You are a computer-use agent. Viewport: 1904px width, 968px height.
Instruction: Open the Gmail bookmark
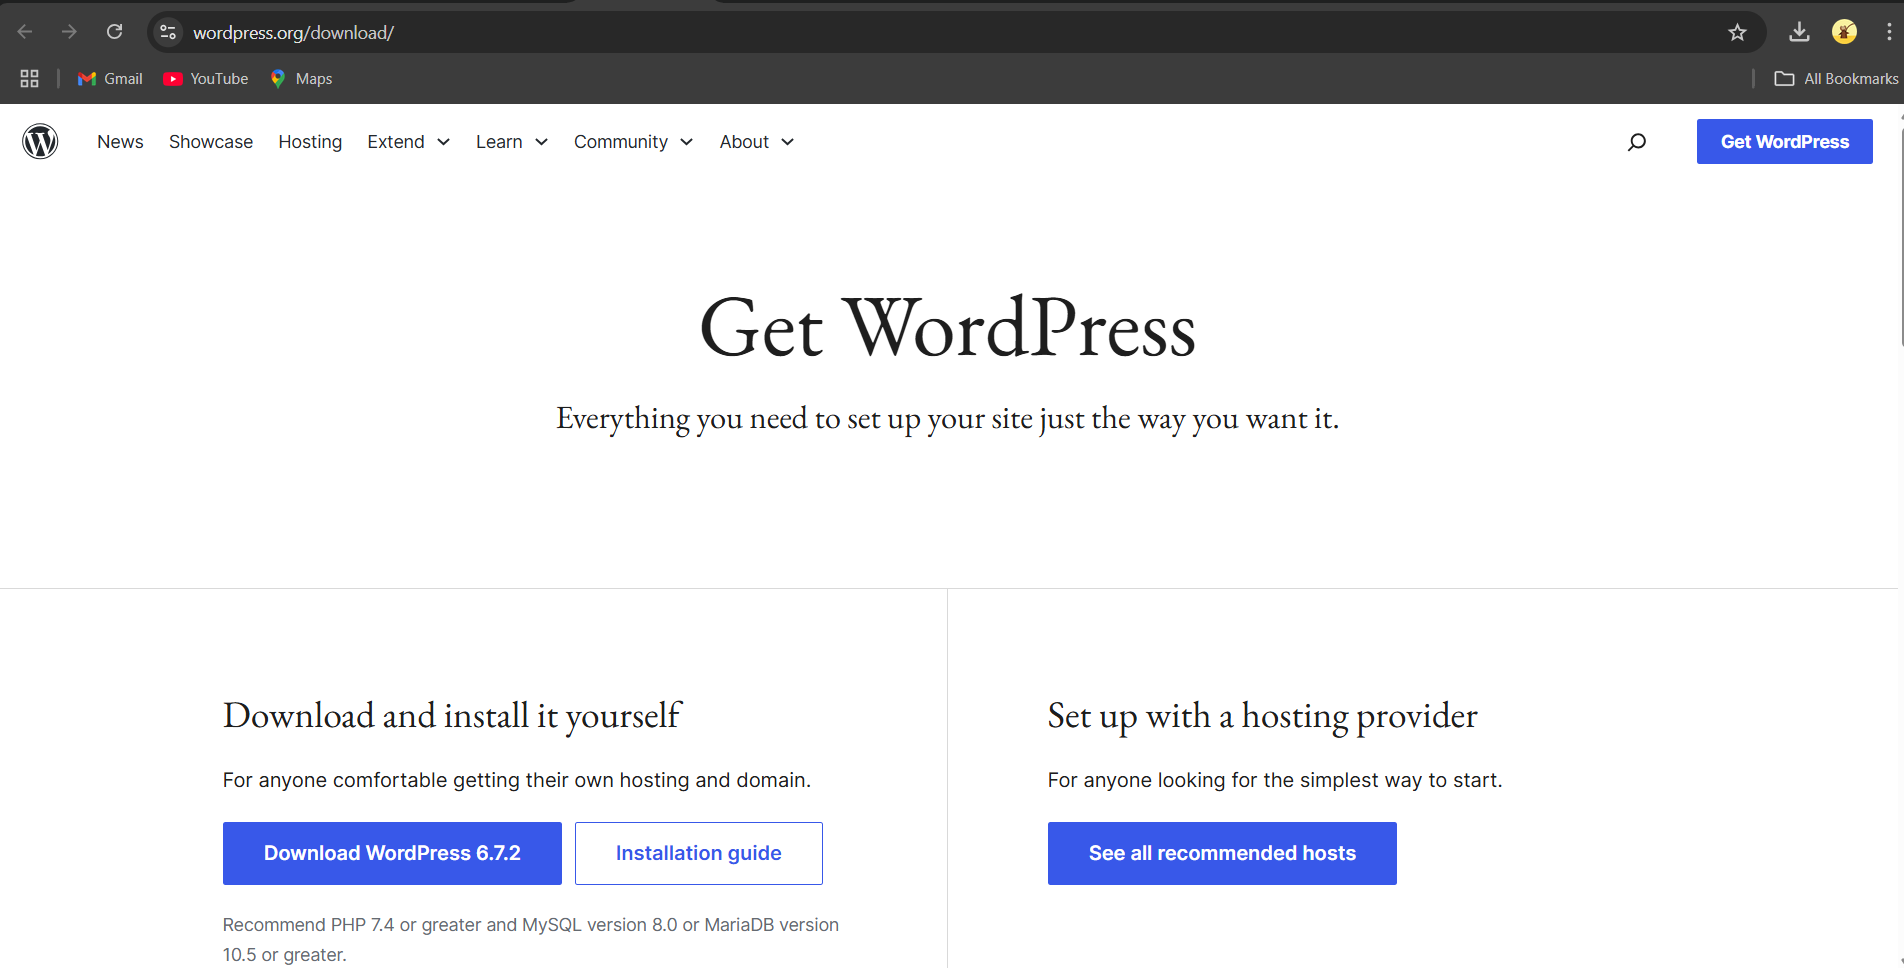tap(110, 78)
